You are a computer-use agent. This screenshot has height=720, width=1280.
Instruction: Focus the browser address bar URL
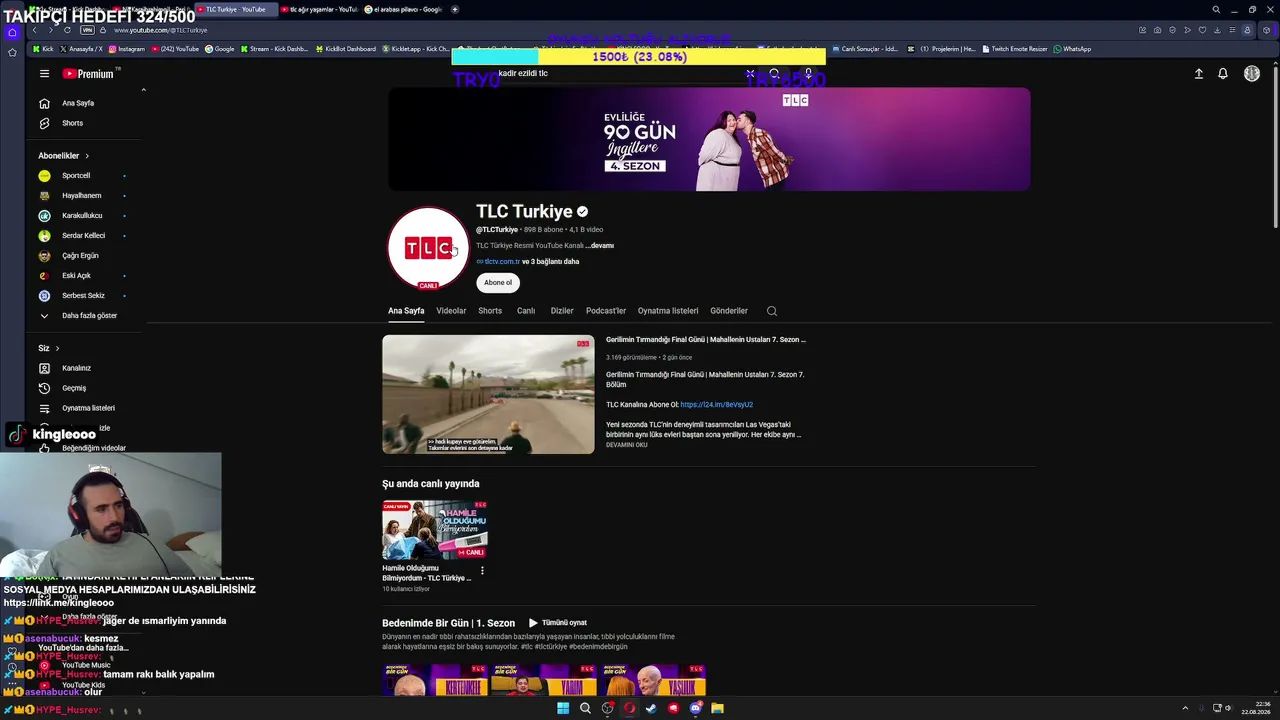point(160,30)
